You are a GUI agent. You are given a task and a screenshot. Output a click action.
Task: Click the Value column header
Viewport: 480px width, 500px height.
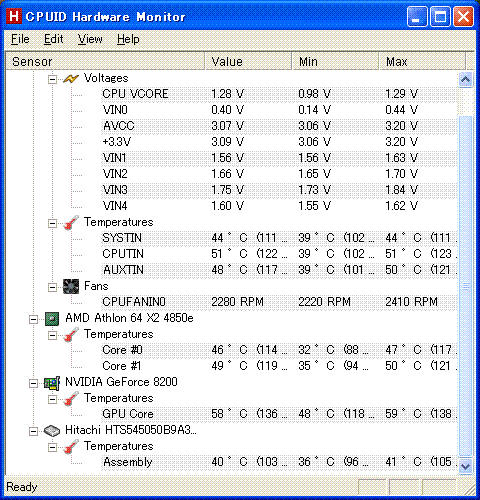(248, 61)
